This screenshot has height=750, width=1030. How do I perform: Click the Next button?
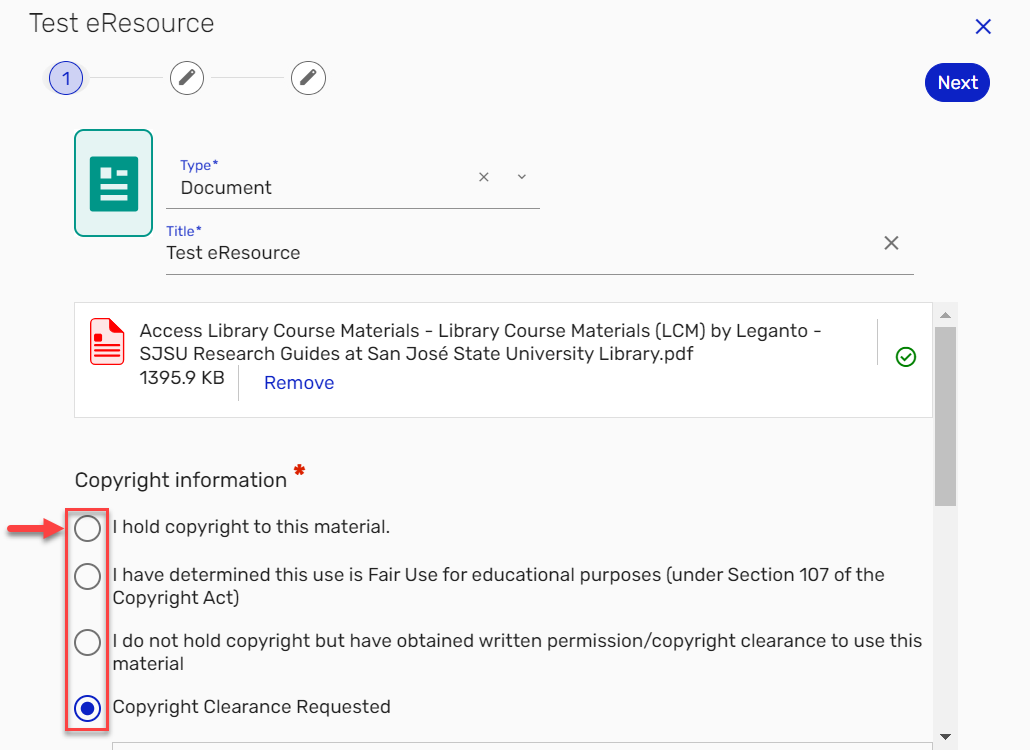[x=957, y=83]
